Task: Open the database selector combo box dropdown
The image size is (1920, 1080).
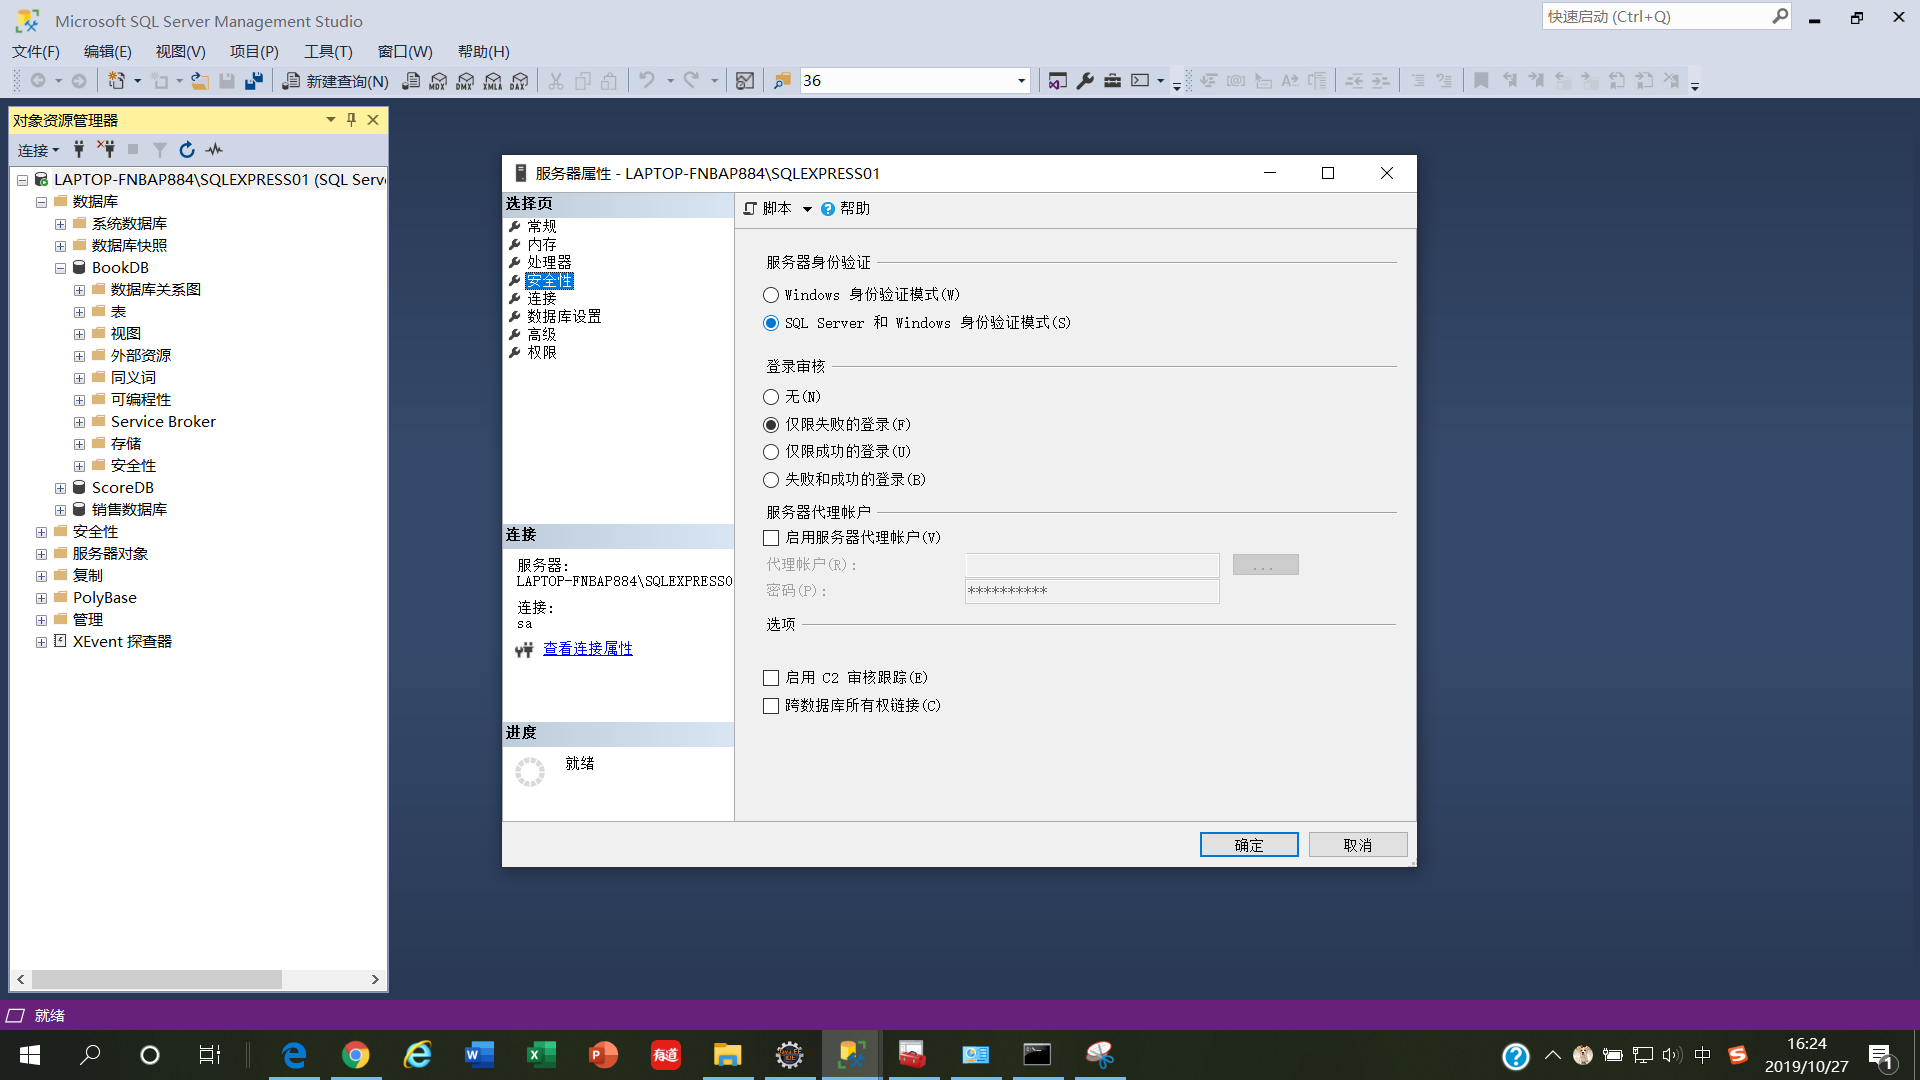Action: click(1021, 81)
